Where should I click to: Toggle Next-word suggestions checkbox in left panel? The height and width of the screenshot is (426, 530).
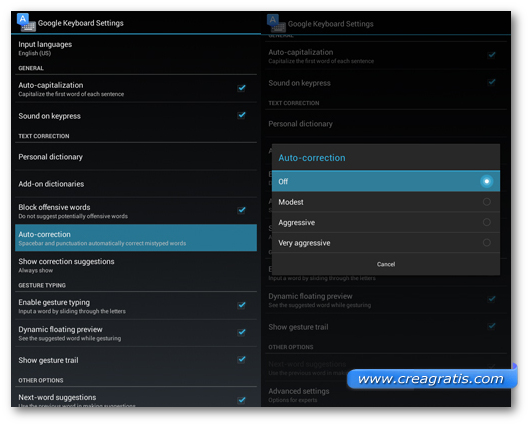tap(241, 400)
